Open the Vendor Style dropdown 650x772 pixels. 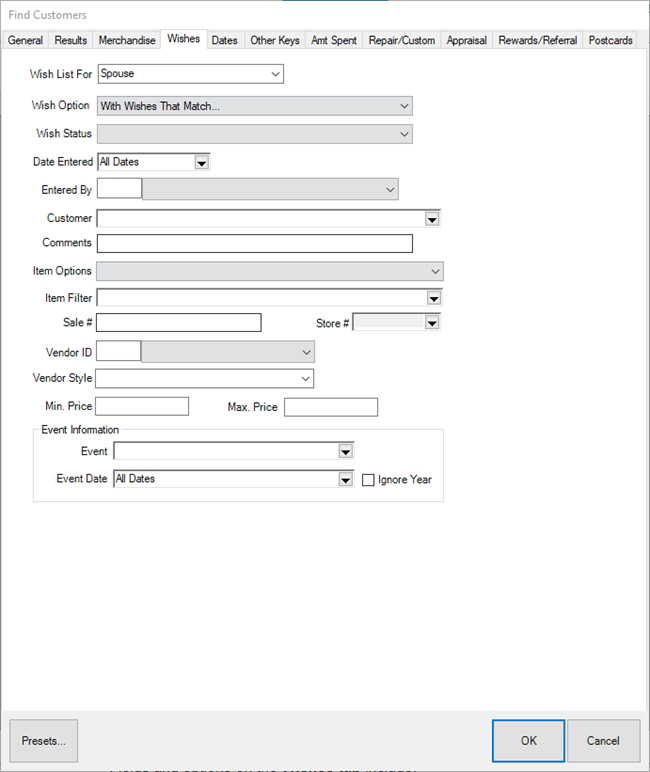point(305,379)
